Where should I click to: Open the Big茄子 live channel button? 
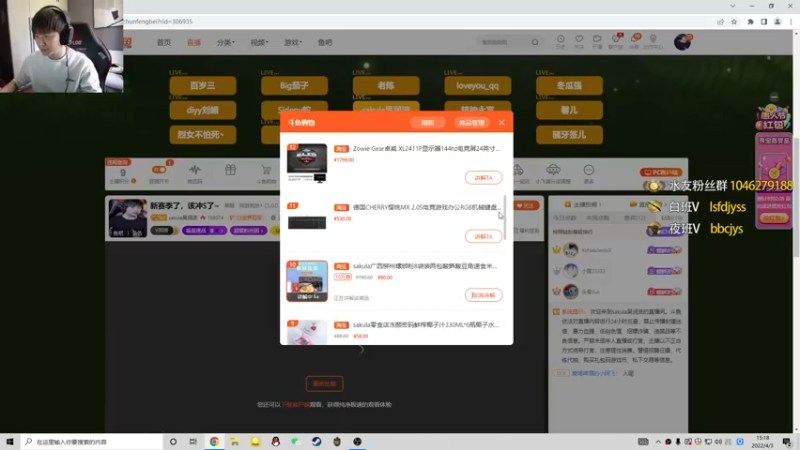(x=294, y=86)
